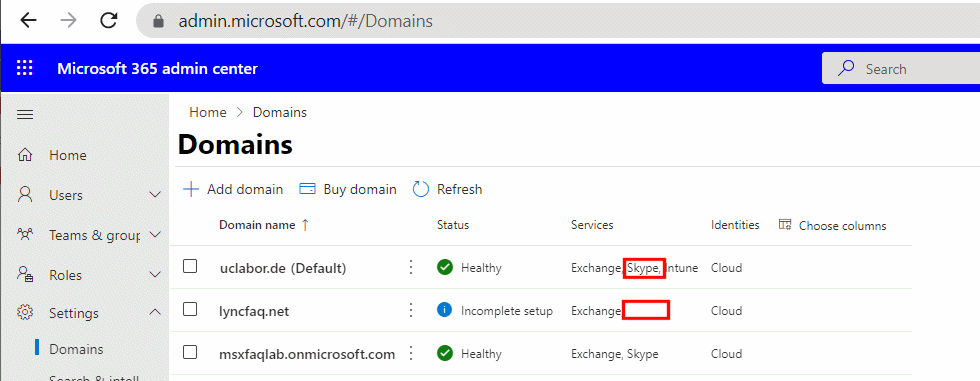Click the Microsoft 365 admin center title
This screenshot has height=381, width=980.
[x=158, y=69]
